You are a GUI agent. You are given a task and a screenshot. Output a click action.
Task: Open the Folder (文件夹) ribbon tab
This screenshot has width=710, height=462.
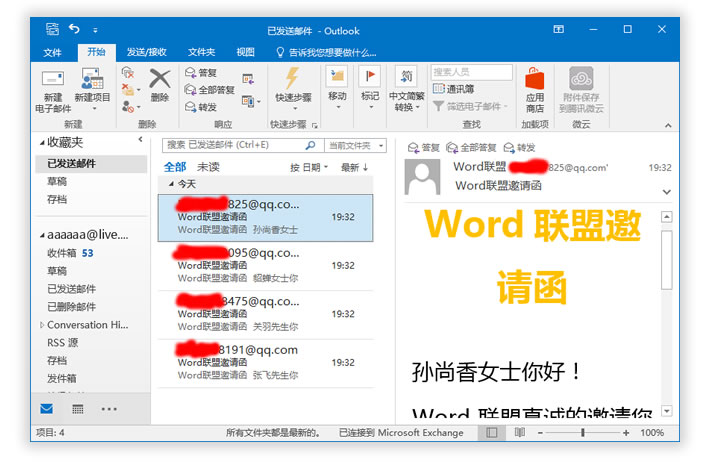pyautogui.click(x=201, y=53)
